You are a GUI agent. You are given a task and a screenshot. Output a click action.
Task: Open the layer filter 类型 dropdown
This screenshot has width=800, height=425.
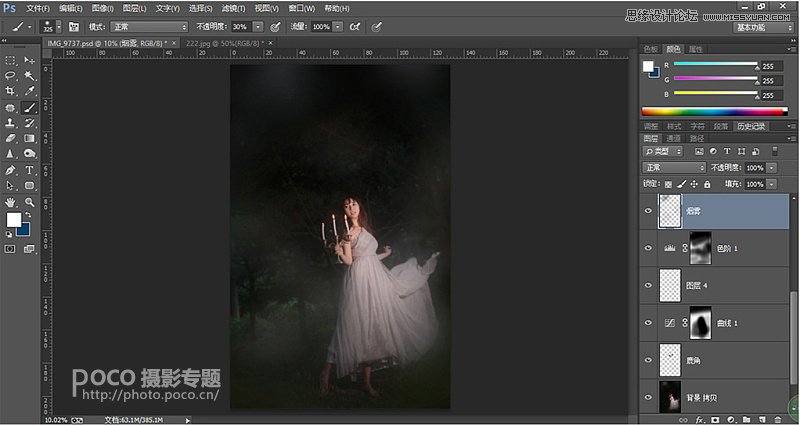[x=662, y=152]
